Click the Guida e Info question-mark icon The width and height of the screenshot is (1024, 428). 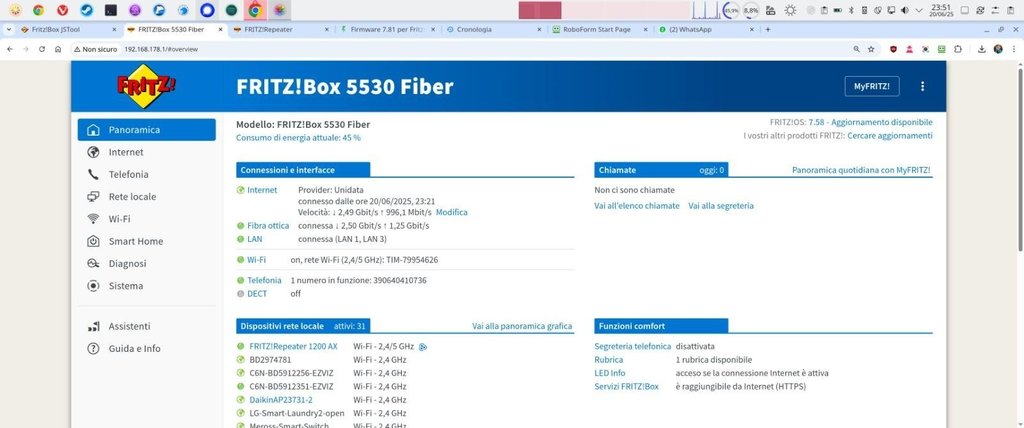click(93, 348)
